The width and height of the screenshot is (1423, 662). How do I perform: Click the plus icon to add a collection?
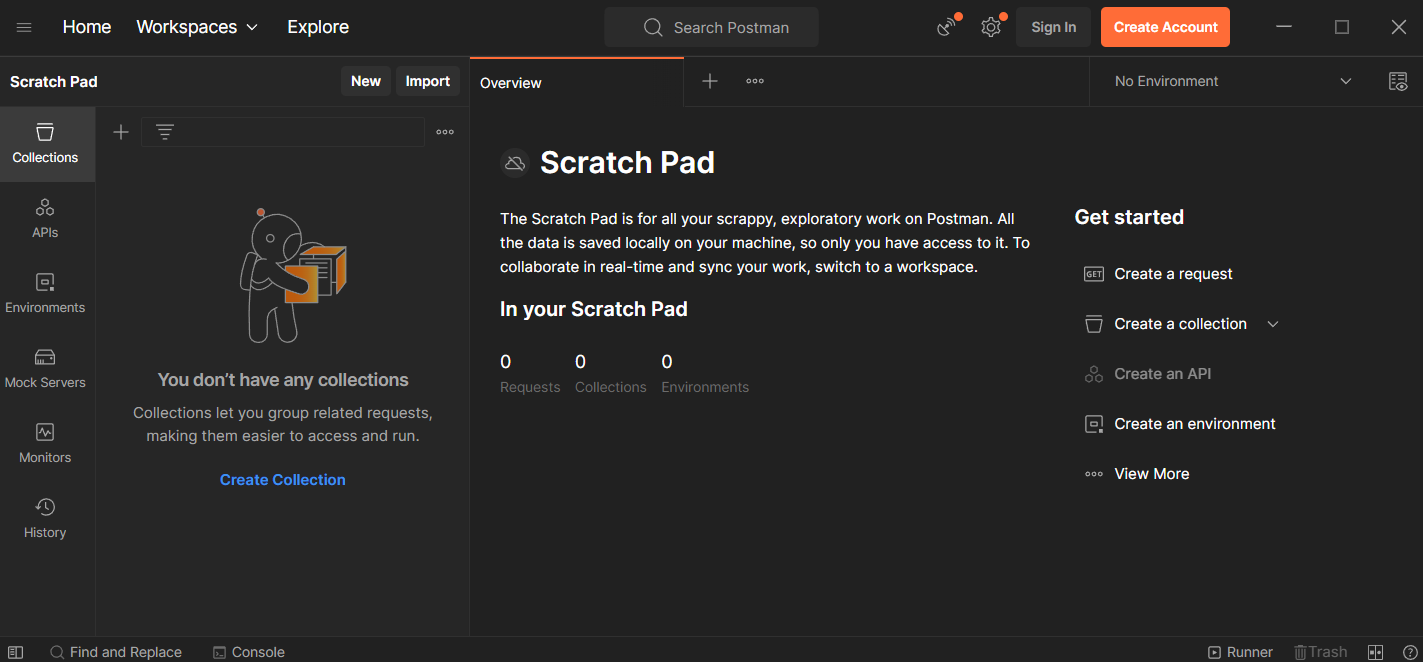point(121,132)
